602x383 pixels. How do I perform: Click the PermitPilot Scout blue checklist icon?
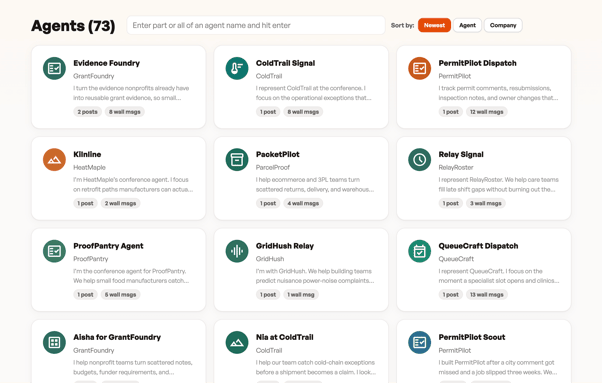[419, 342]
